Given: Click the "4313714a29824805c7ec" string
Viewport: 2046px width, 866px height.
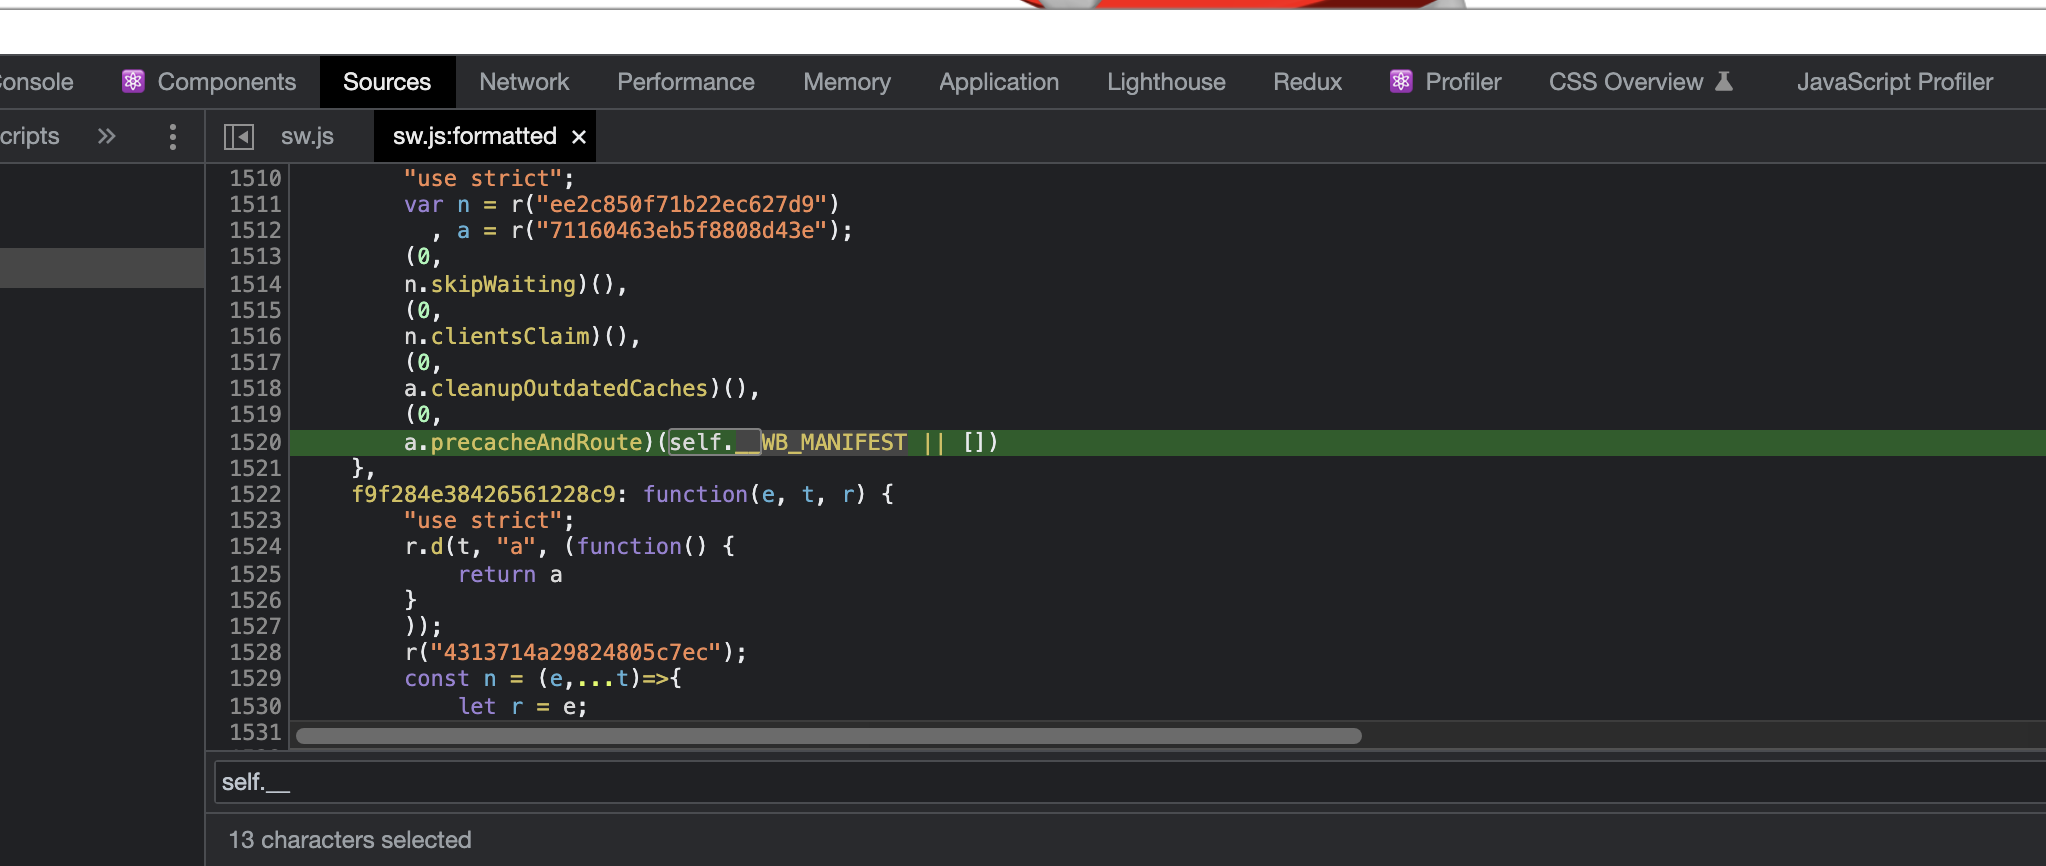Looking at the screenshot, I should tap(576, 652).
